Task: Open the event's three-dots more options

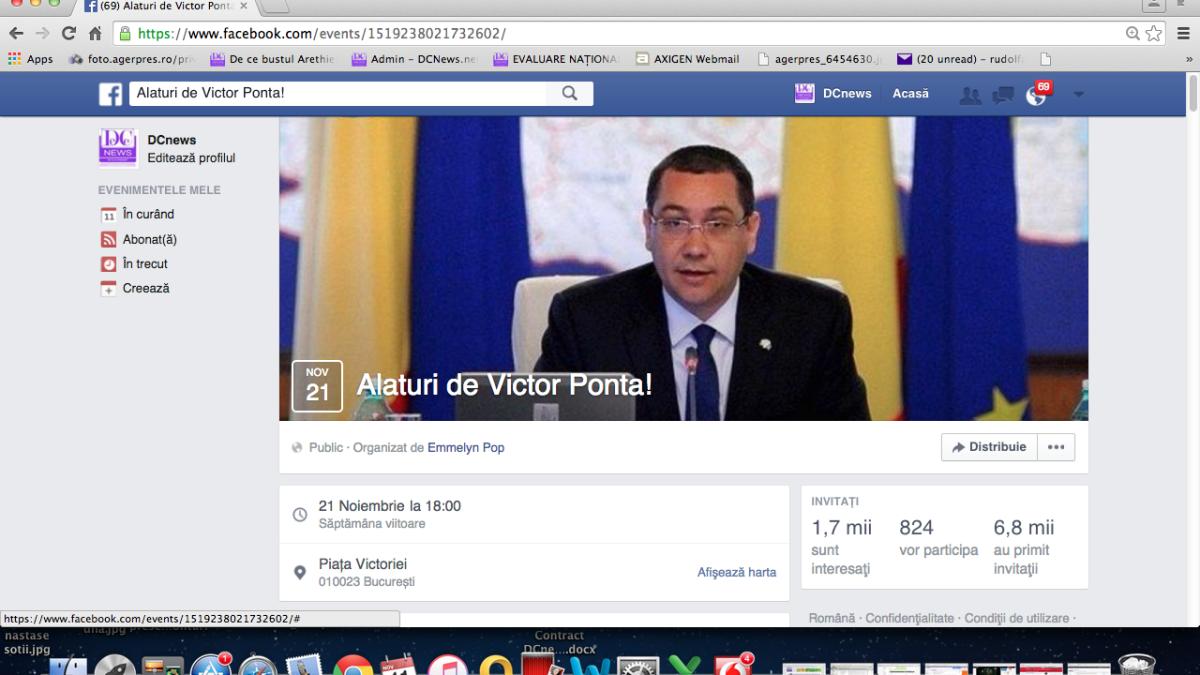Action: click(x=1056, y=448)
